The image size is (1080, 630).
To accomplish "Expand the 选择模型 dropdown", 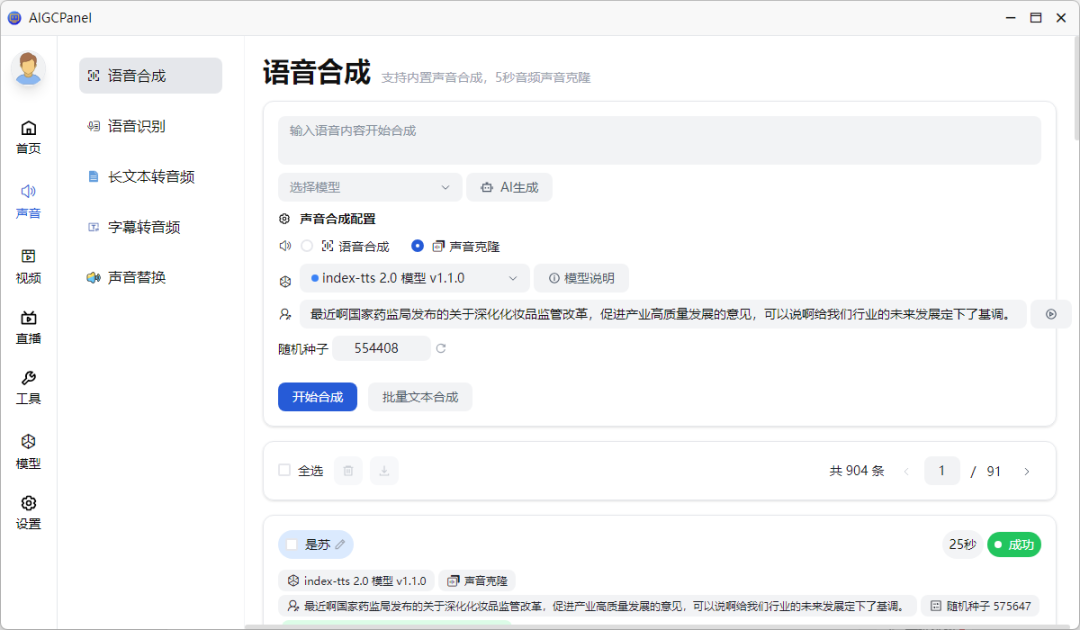I will 370,187.
